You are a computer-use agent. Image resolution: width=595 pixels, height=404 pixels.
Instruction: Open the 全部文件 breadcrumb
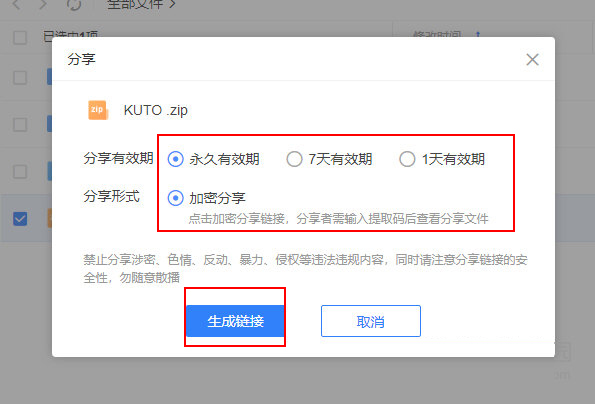[135, 5]
